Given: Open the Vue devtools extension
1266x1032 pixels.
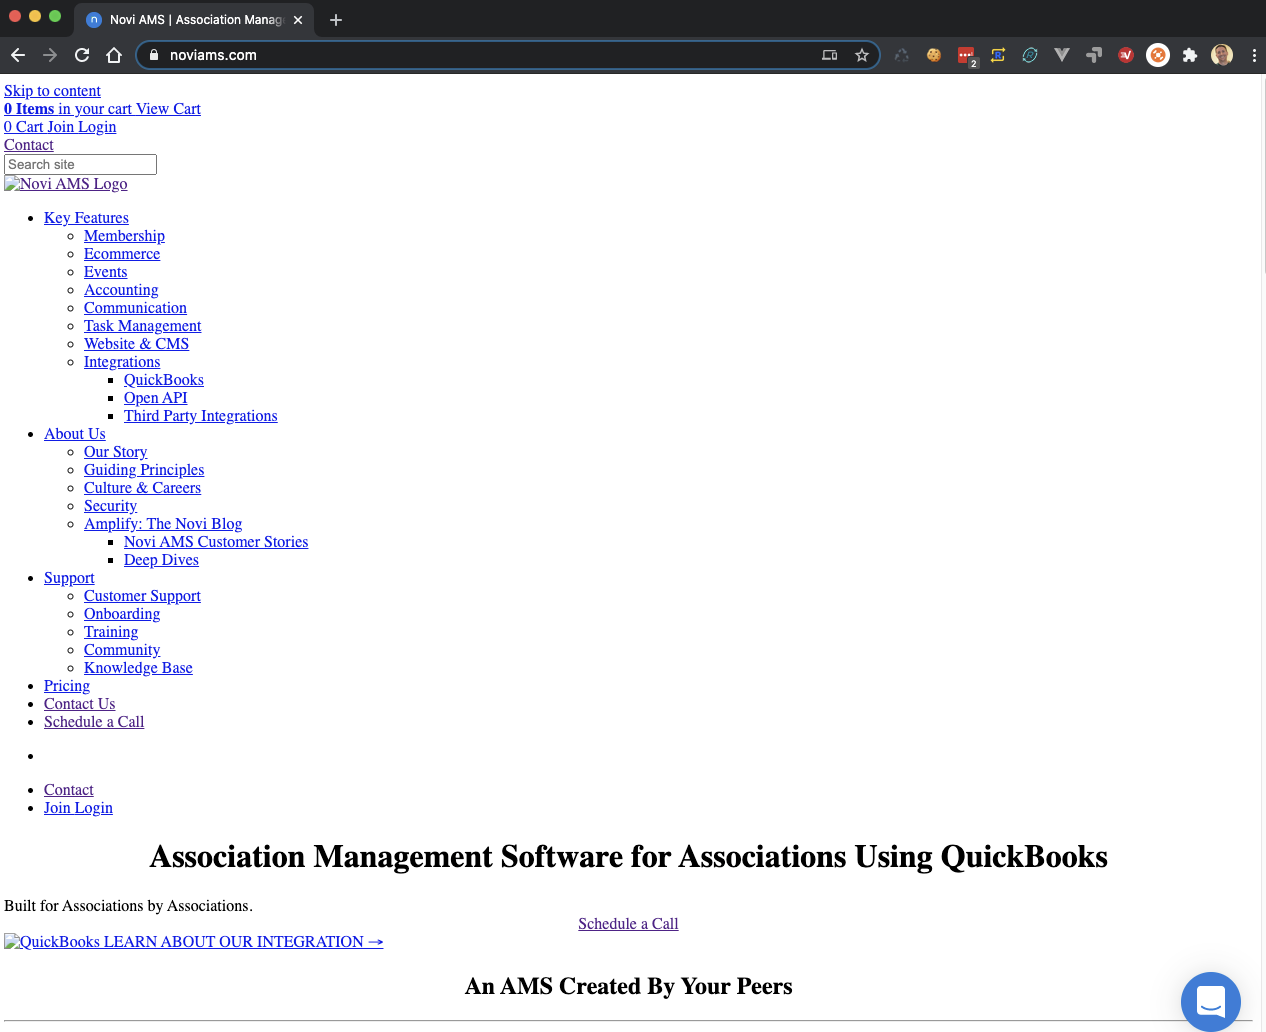Looking at the screenshot, I should [1062, 55].
